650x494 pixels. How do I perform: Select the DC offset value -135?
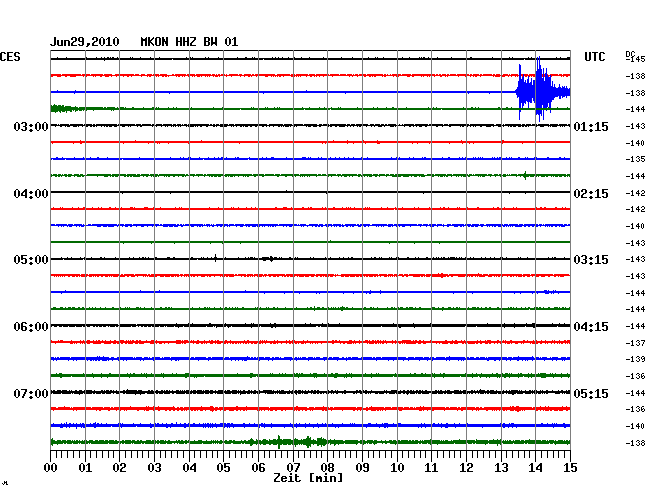(x=635, y=159)
